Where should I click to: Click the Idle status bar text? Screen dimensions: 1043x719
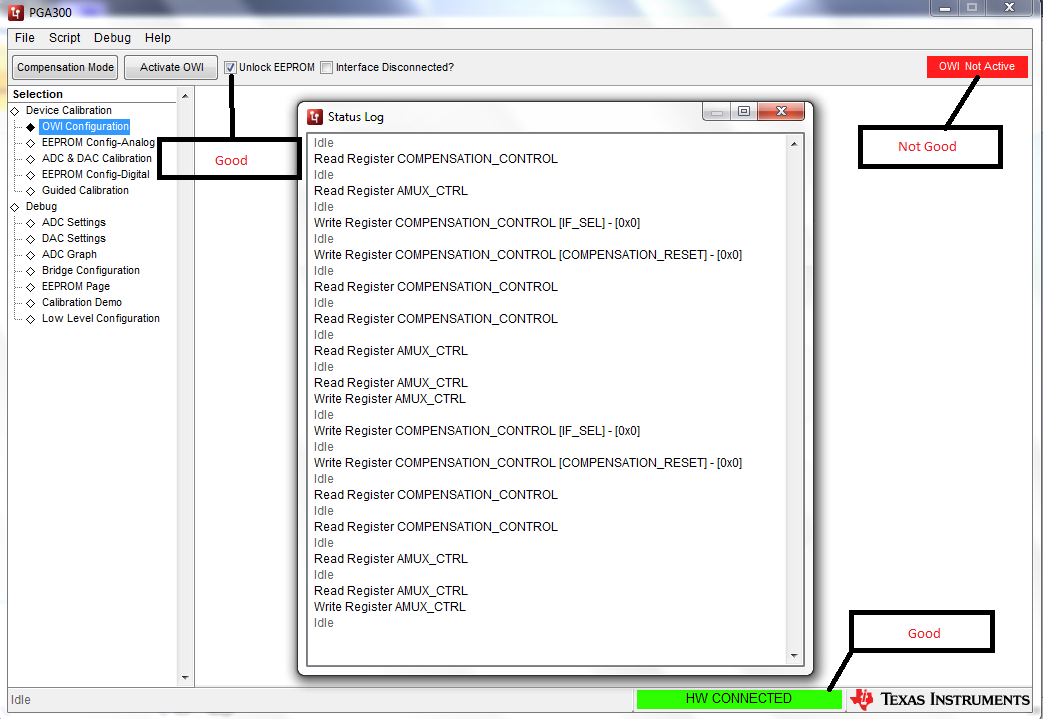[21, 700]
